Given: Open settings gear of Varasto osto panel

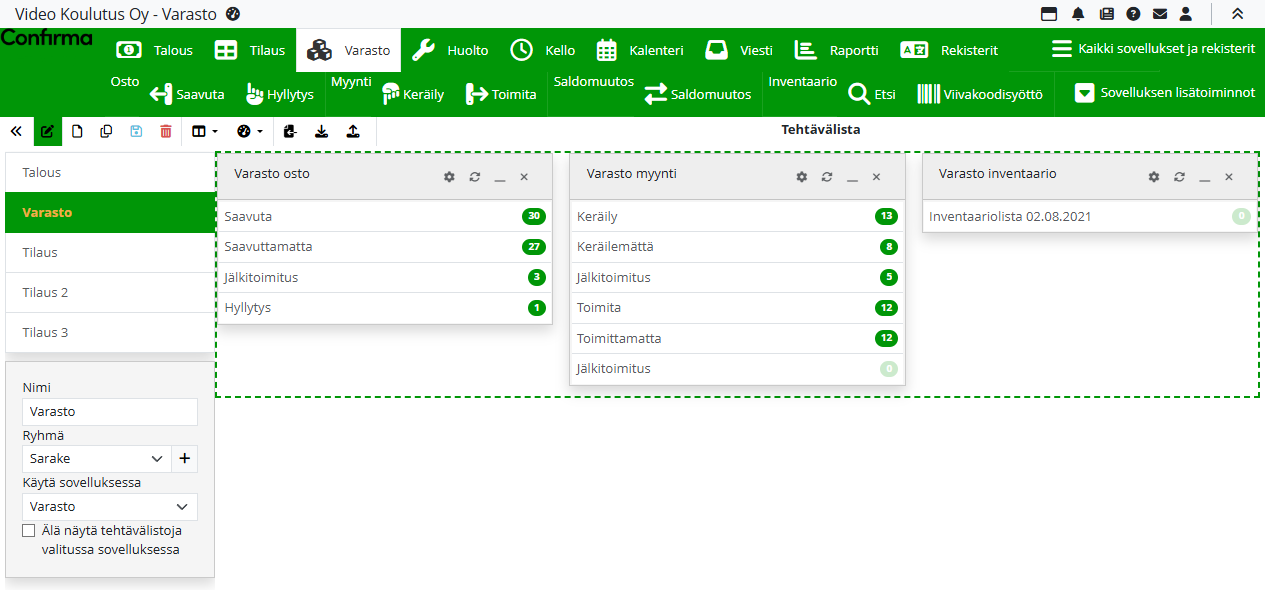Looking at the screenshot, I should tap(449, 177).
